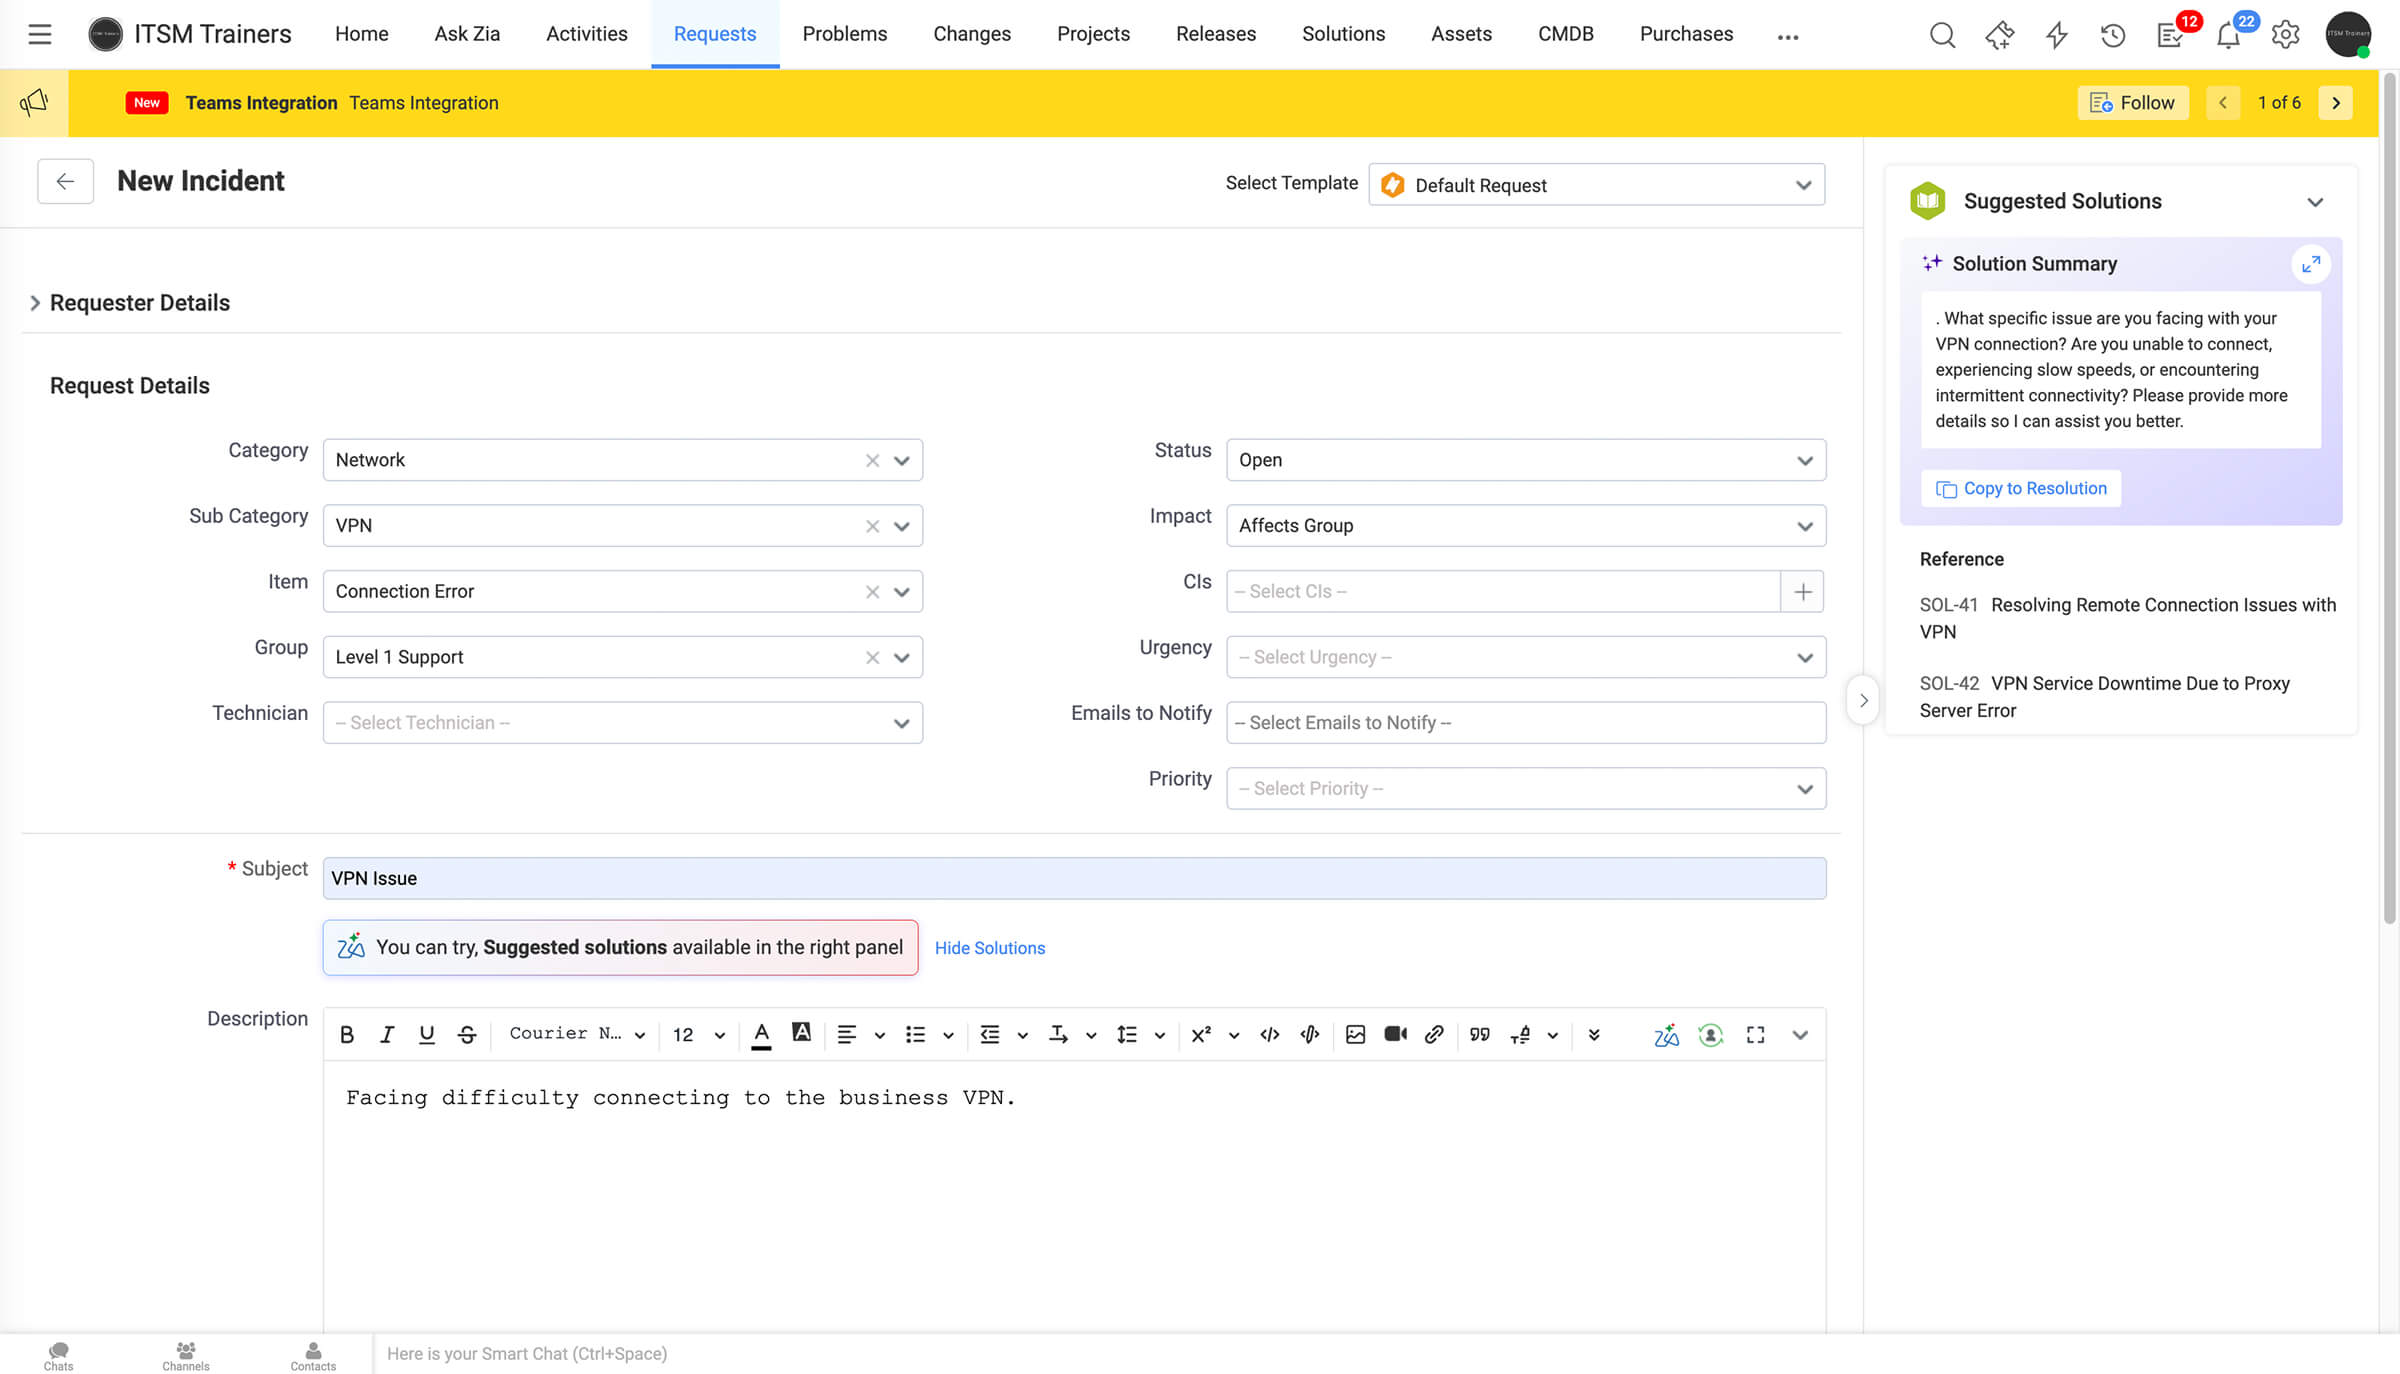Switch to the Problems tab
The width and height of the screenshot is (2400, 1374).
point(845,34)
